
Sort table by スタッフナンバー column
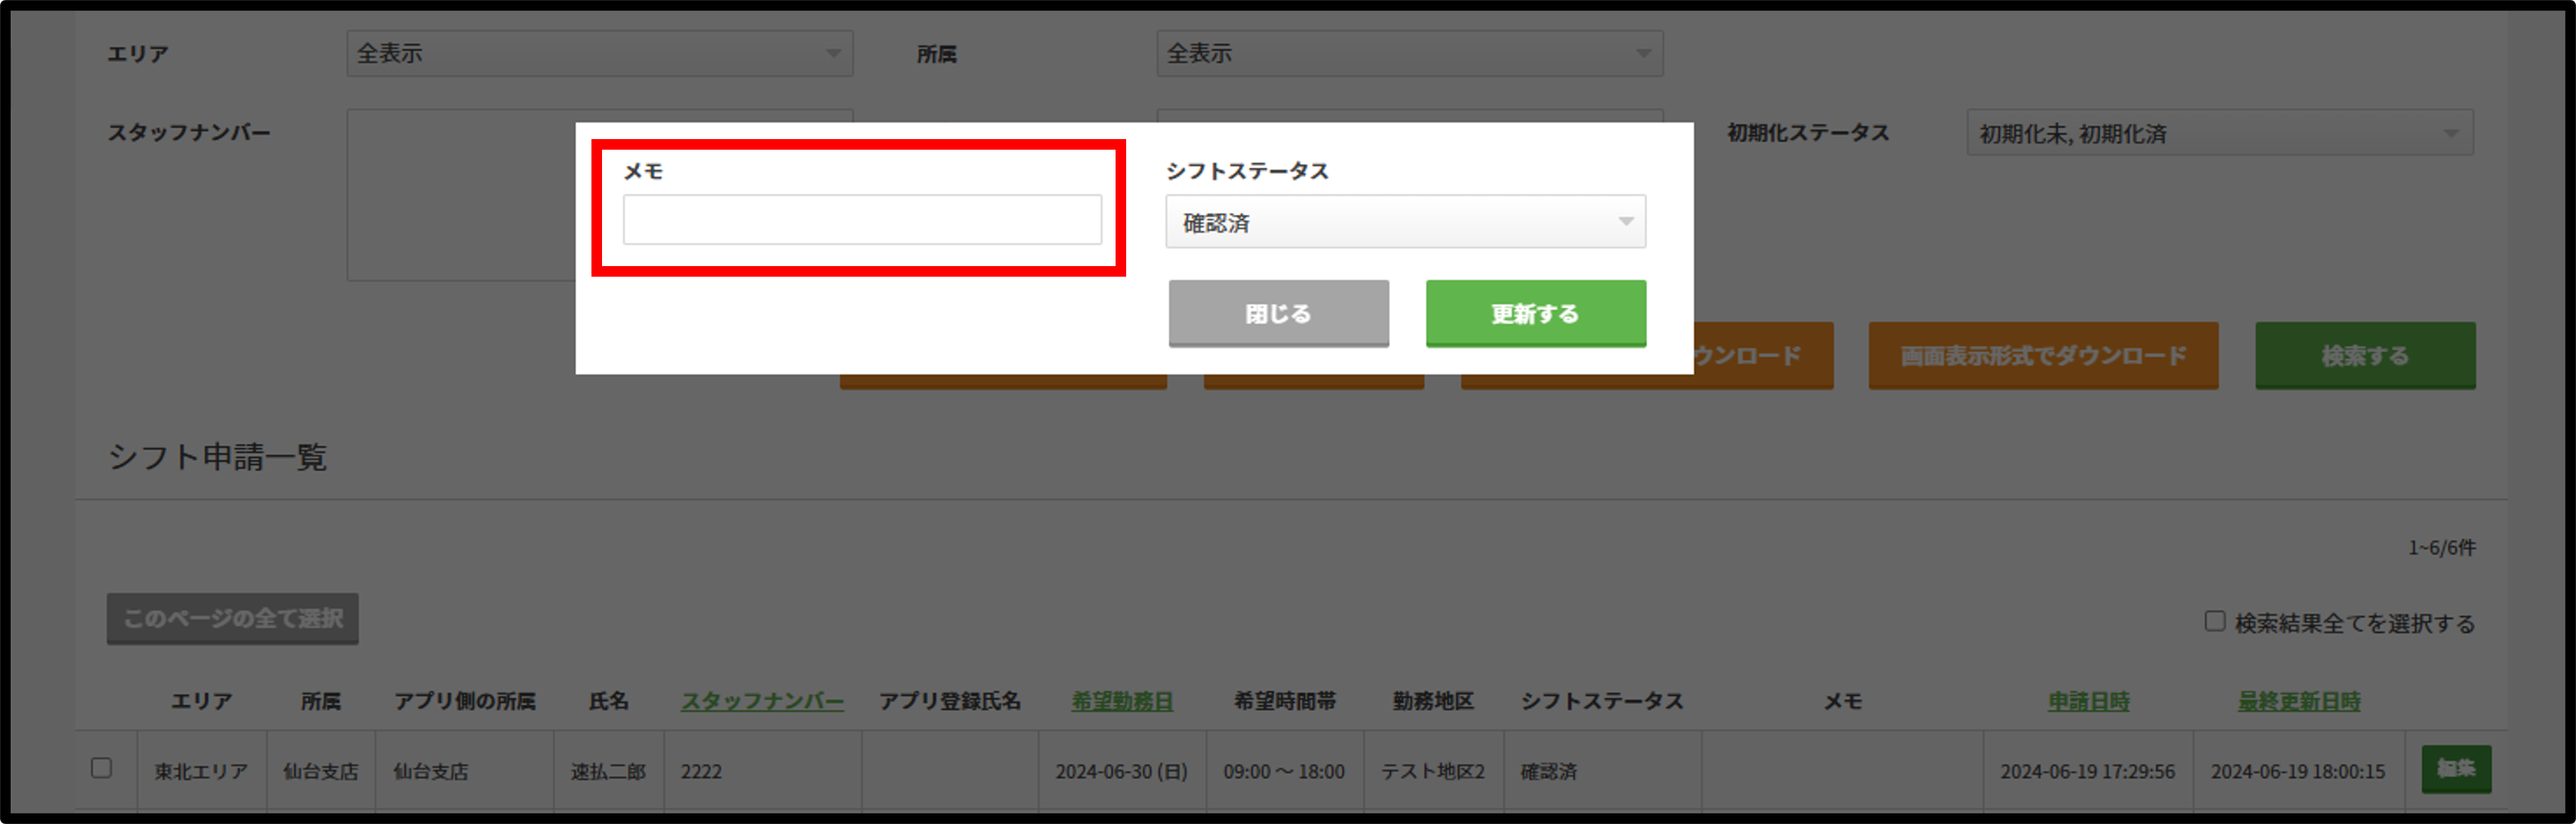pos(761,701)
